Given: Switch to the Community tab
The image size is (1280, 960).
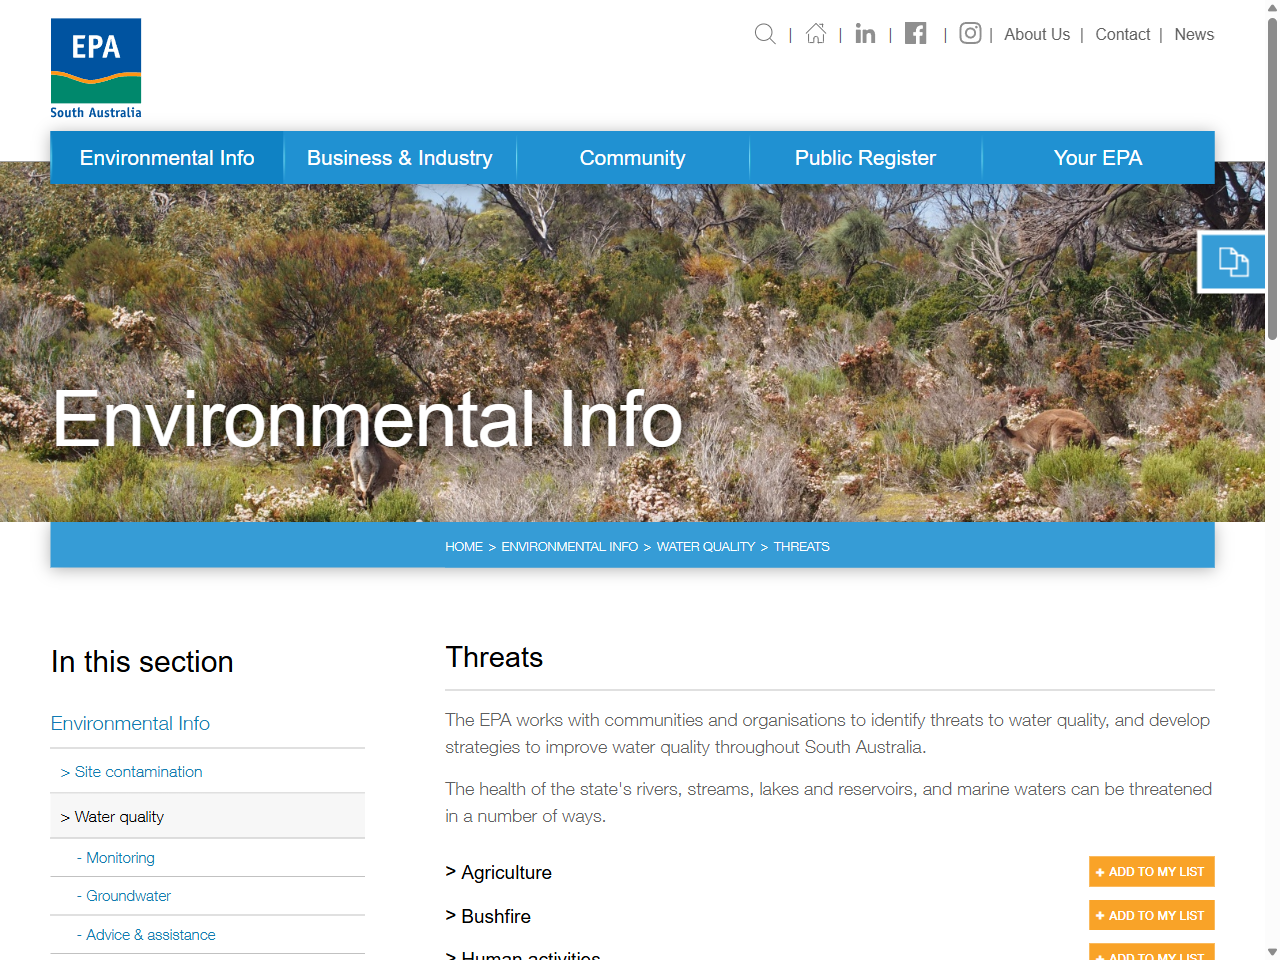Looking at the screenshot, I should click(632, 157).
